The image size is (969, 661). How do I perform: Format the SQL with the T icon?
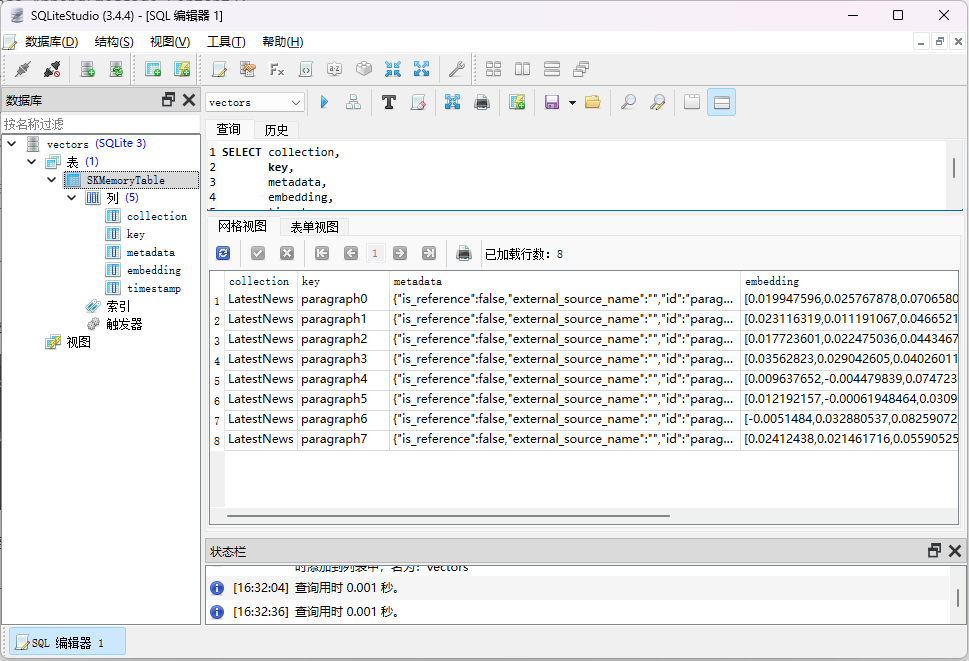click(389, 101)
